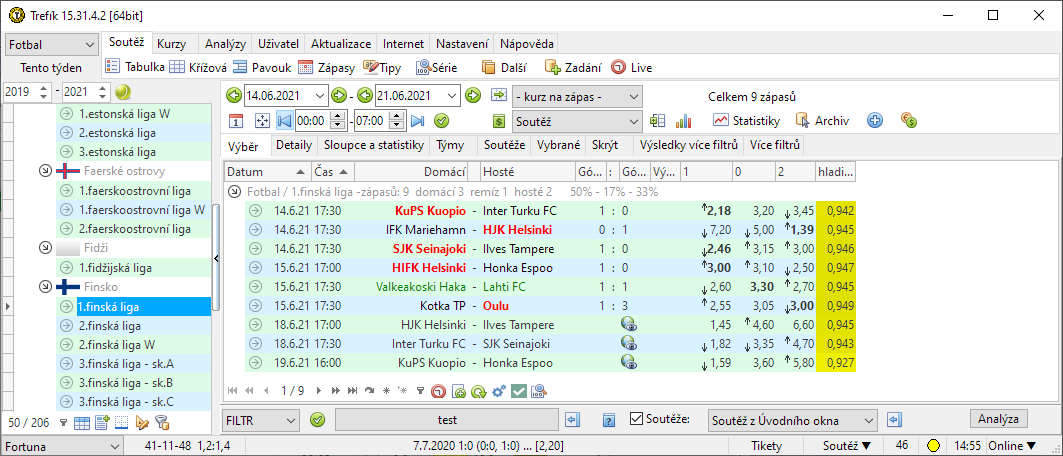Click the table-with-plus icon beside Soutěž dropdown
The image size is (1063, 456).
(x=656, y=121)
